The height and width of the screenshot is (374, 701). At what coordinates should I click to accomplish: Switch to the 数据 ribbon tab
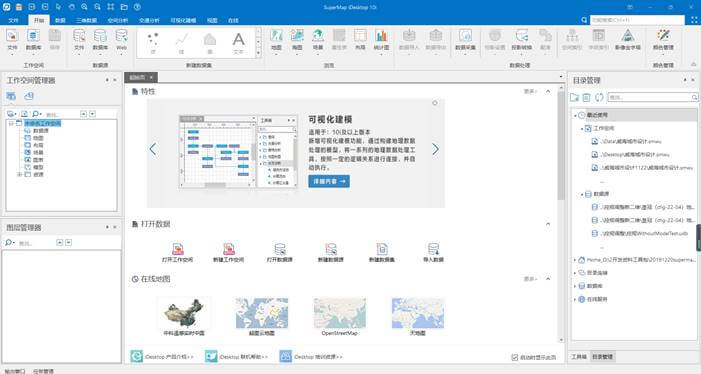pyautogui.click(x=60, y=21)
